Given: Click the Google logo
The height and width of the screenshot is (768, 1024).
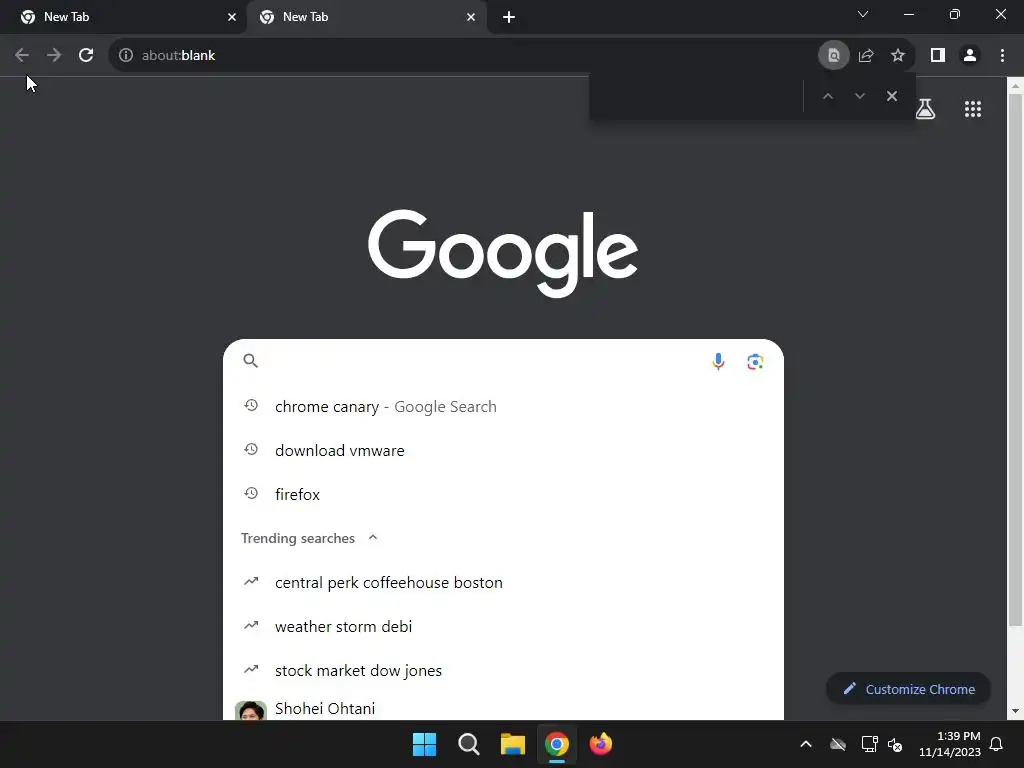Looking at the screenshot, I should tap(503, 251).
